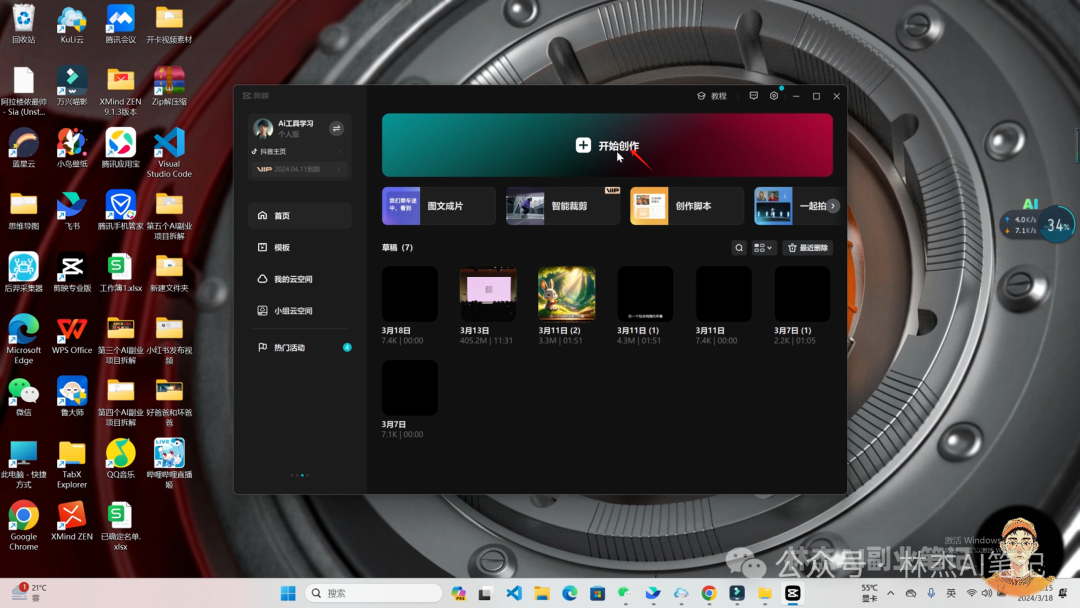
Task: Open the 回收站 recycle bin desktop icon
Action: [23, 25]
